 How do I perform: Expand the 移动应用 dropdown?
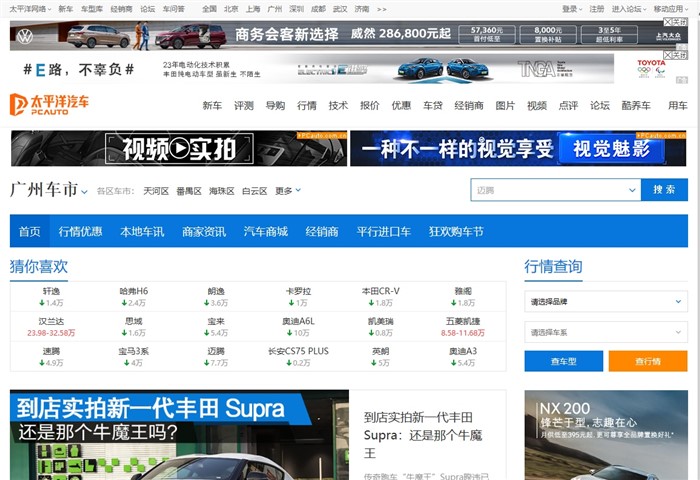(671, 9)
